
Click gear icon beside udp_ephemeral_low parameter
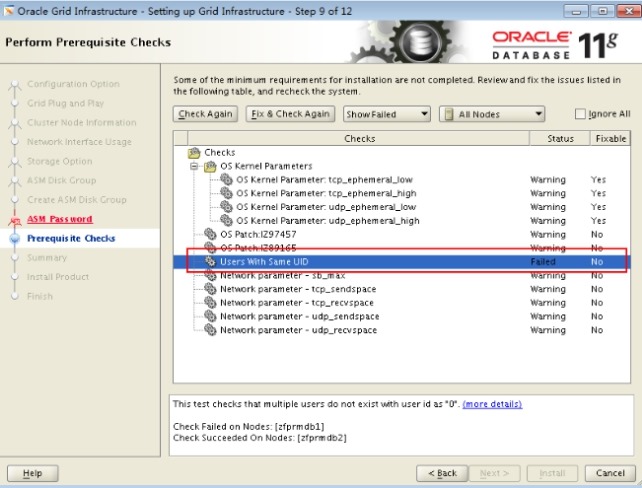(226, 207)
